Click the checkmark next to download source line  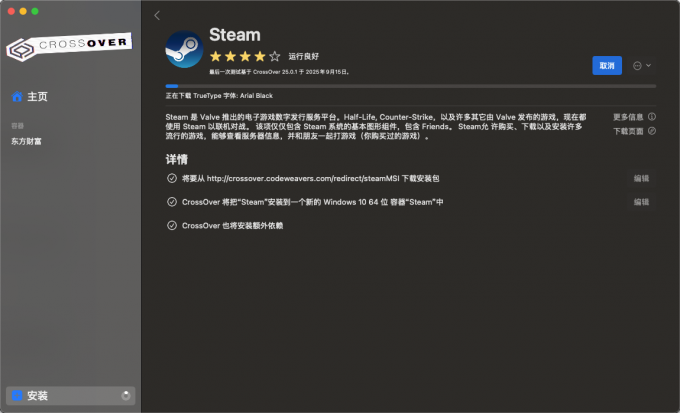pos(172,178)
